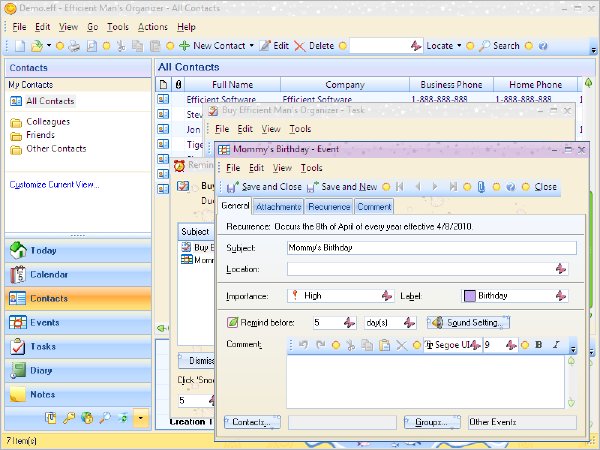Click help icon in Event window toolbar
600x450 pixels.
point(510,187)
